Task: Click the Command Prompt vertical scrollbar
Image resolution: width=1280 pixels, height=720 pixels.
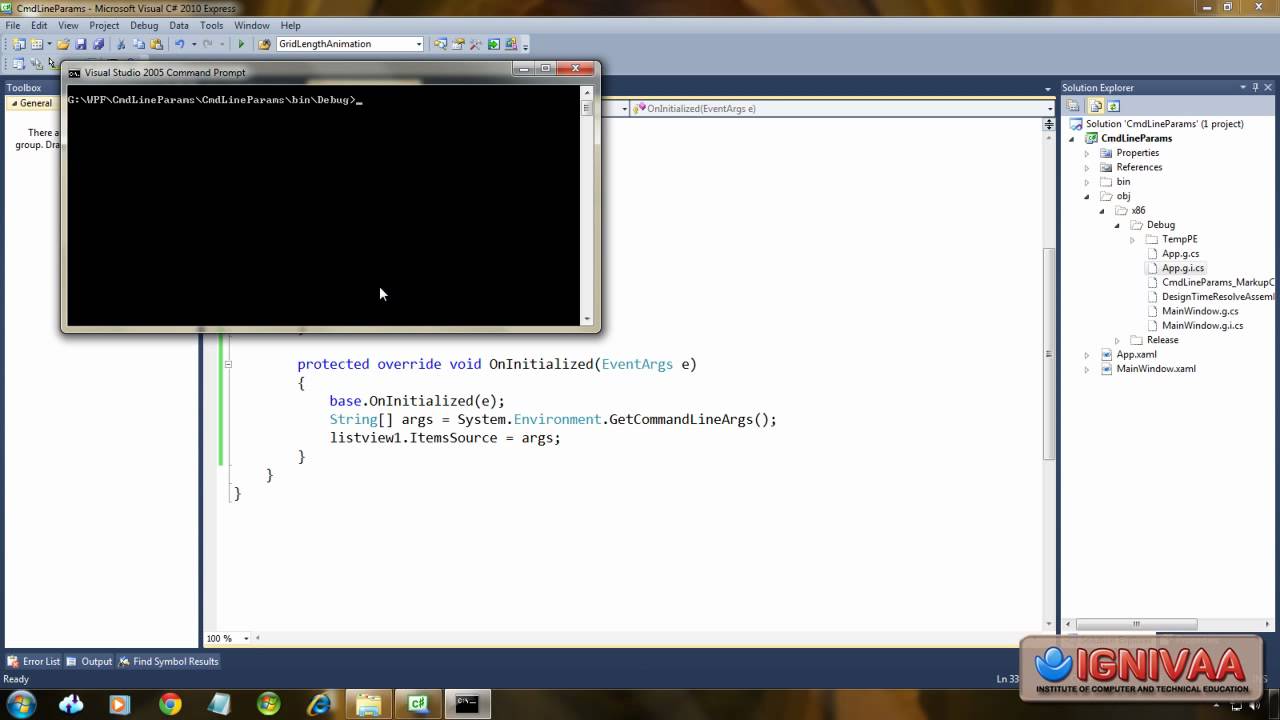Action: (x=587, y=205)
